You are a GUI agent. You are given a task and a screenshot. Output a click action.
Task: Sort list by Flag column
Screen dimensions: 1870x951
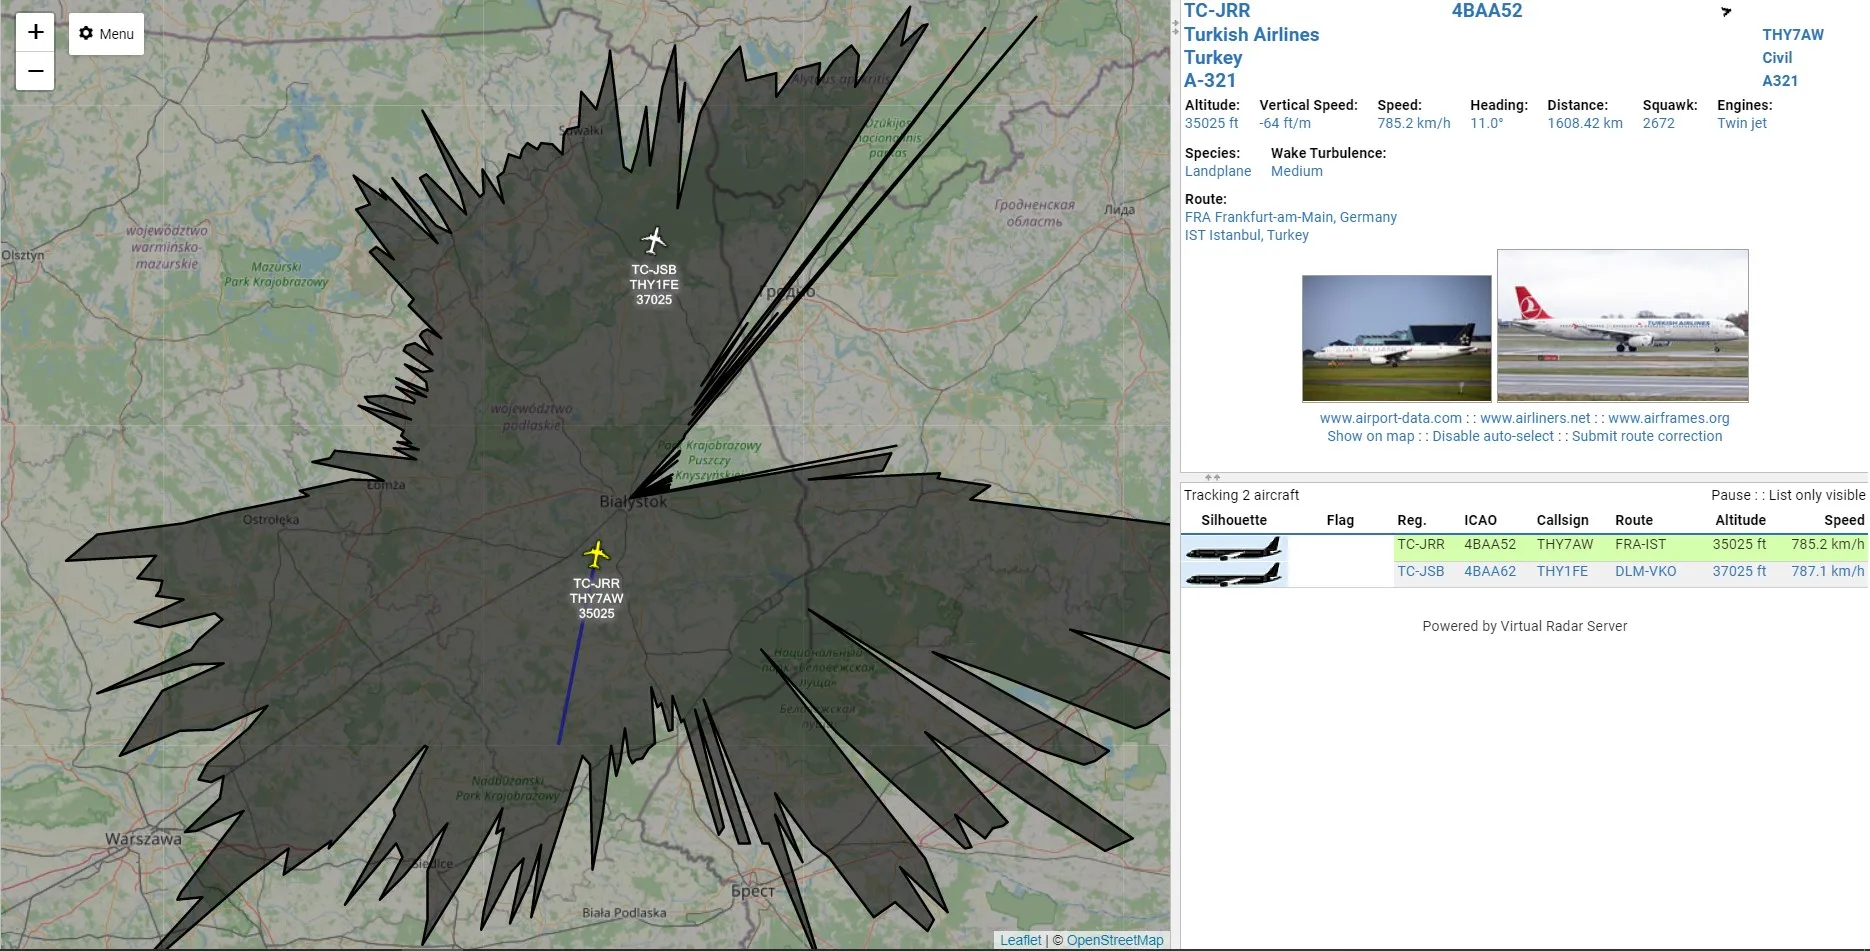[x=1340, y=520]
